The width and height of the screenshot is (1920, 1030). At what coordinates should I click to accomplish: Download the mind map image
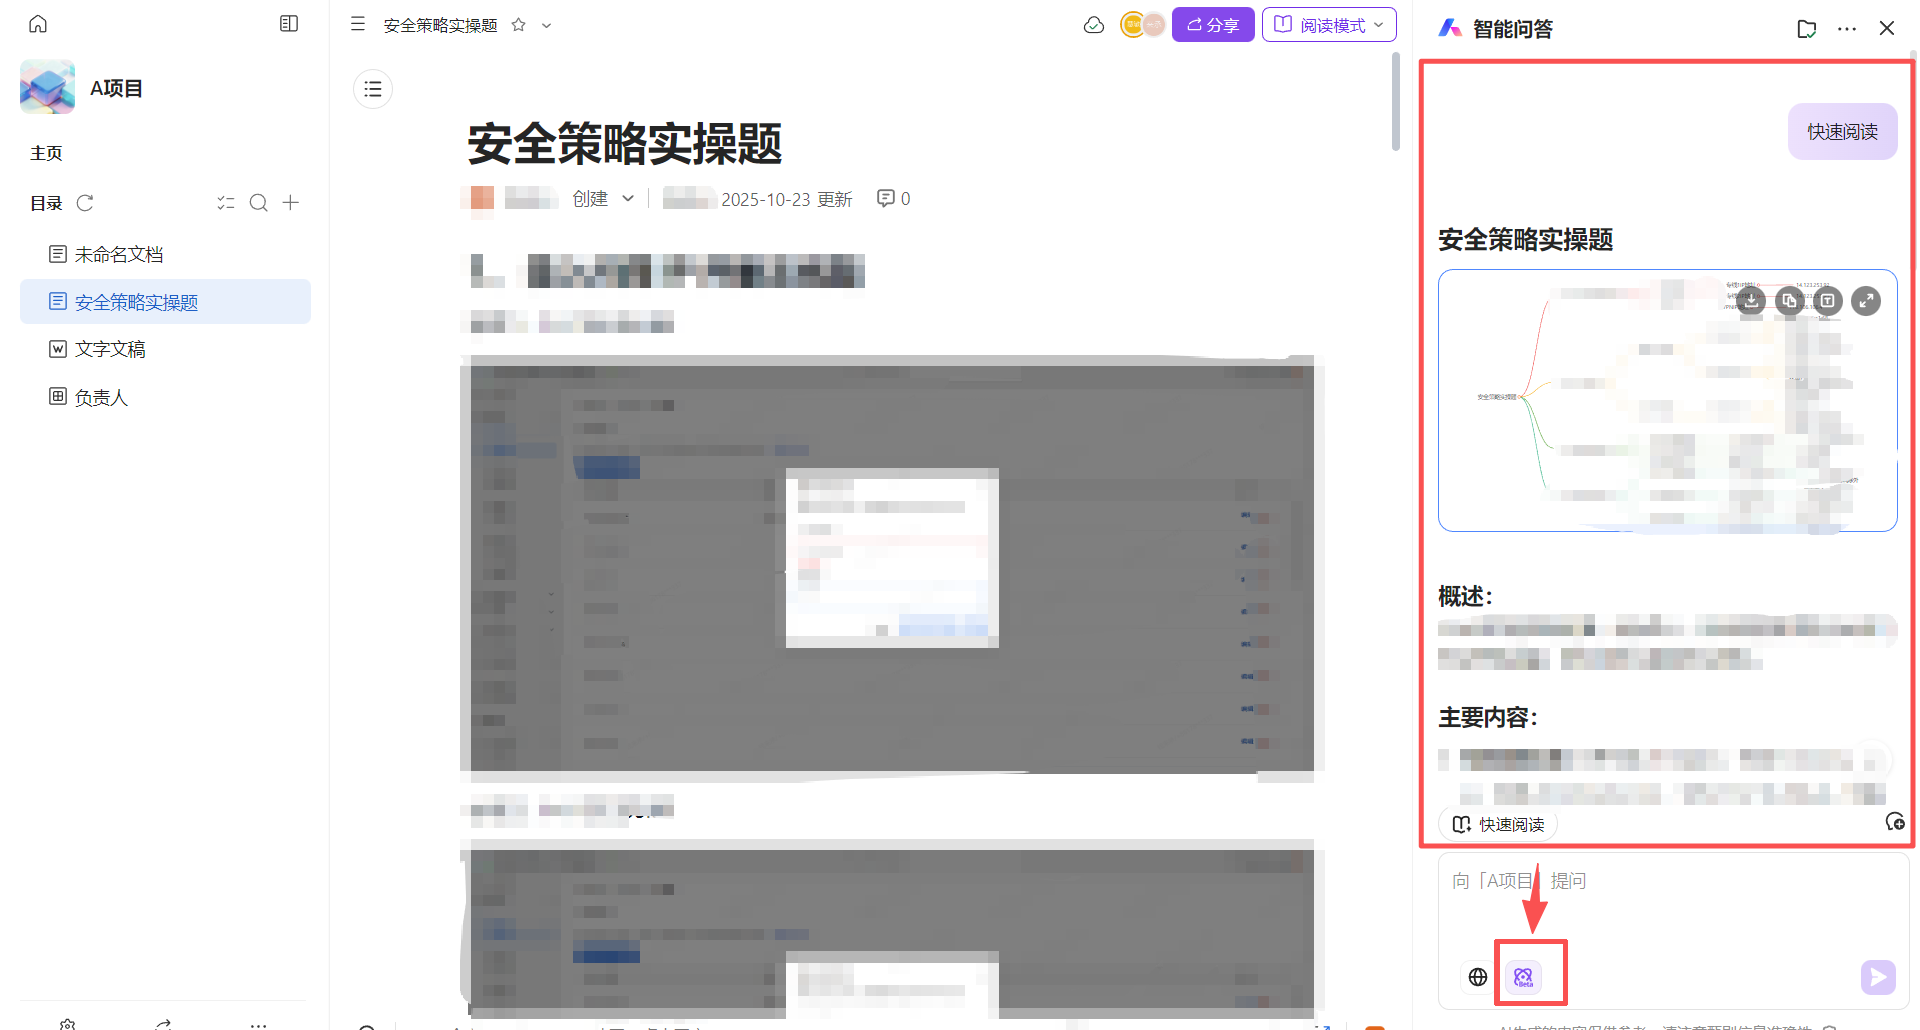pyautogui.click(x=1751, y=301)
